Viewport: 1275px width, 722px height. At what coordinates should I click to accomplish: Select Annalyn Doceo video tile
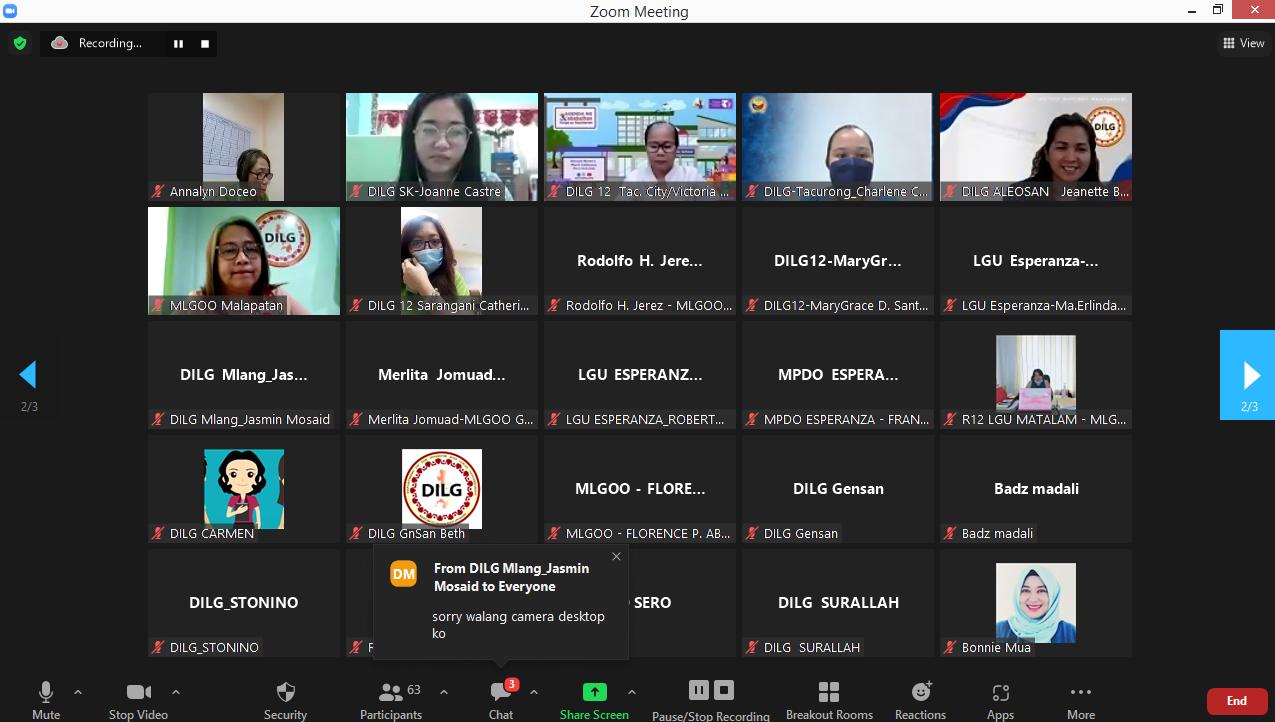[x=244, y=147]
